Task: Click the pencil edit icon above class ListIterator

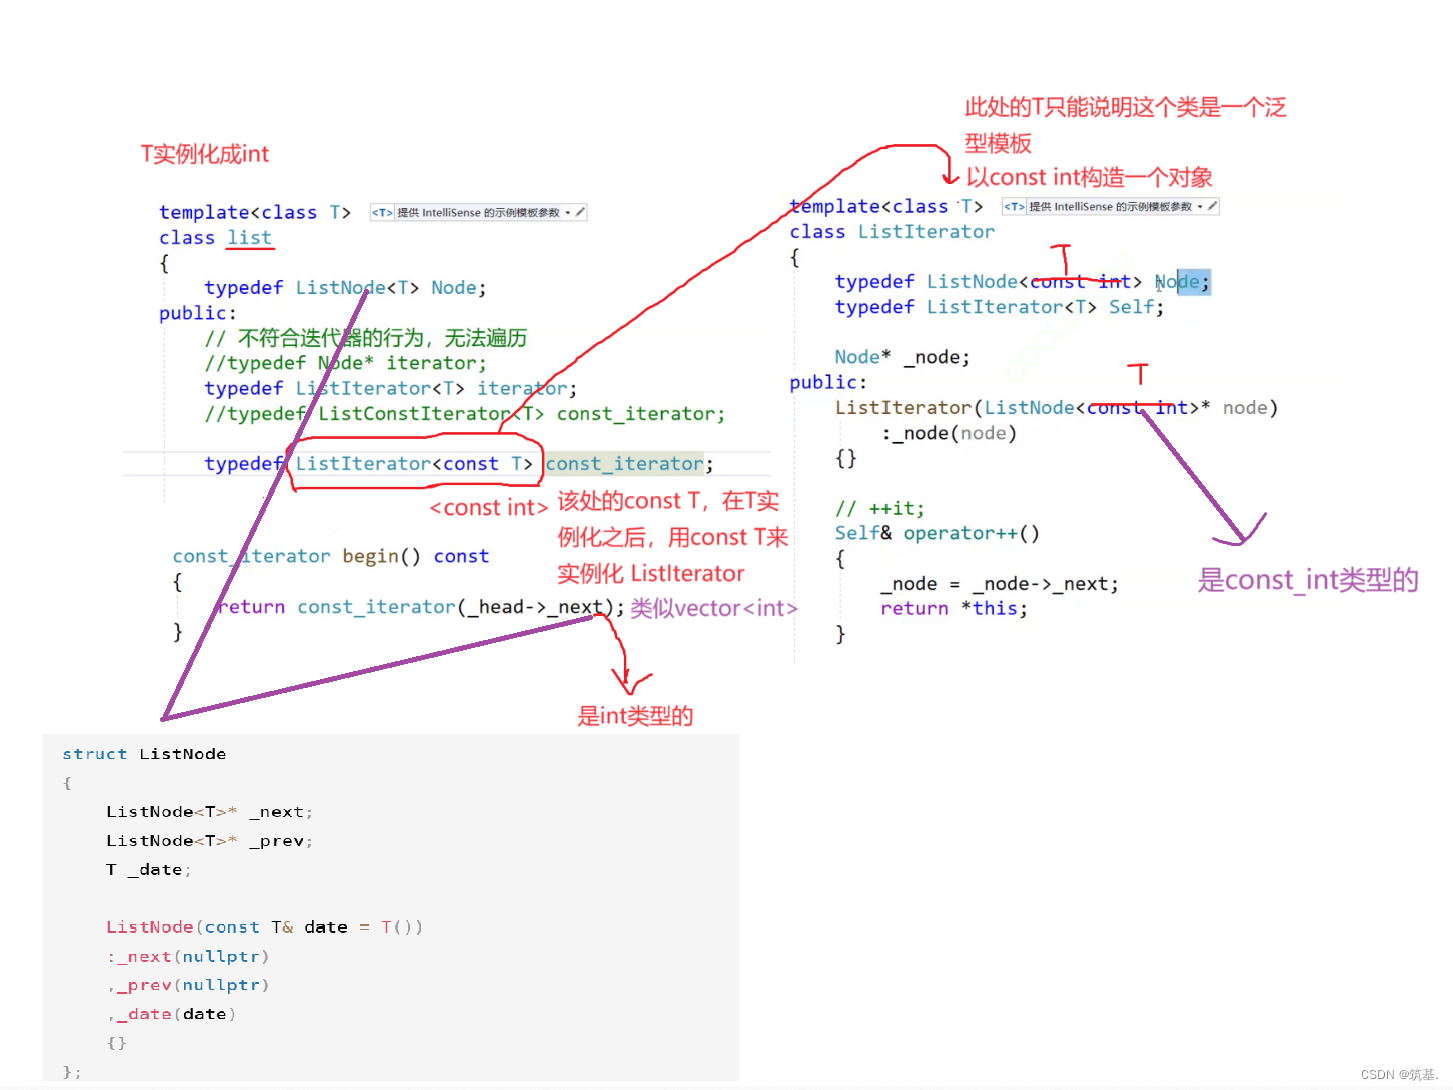Action: point(1212,206)
